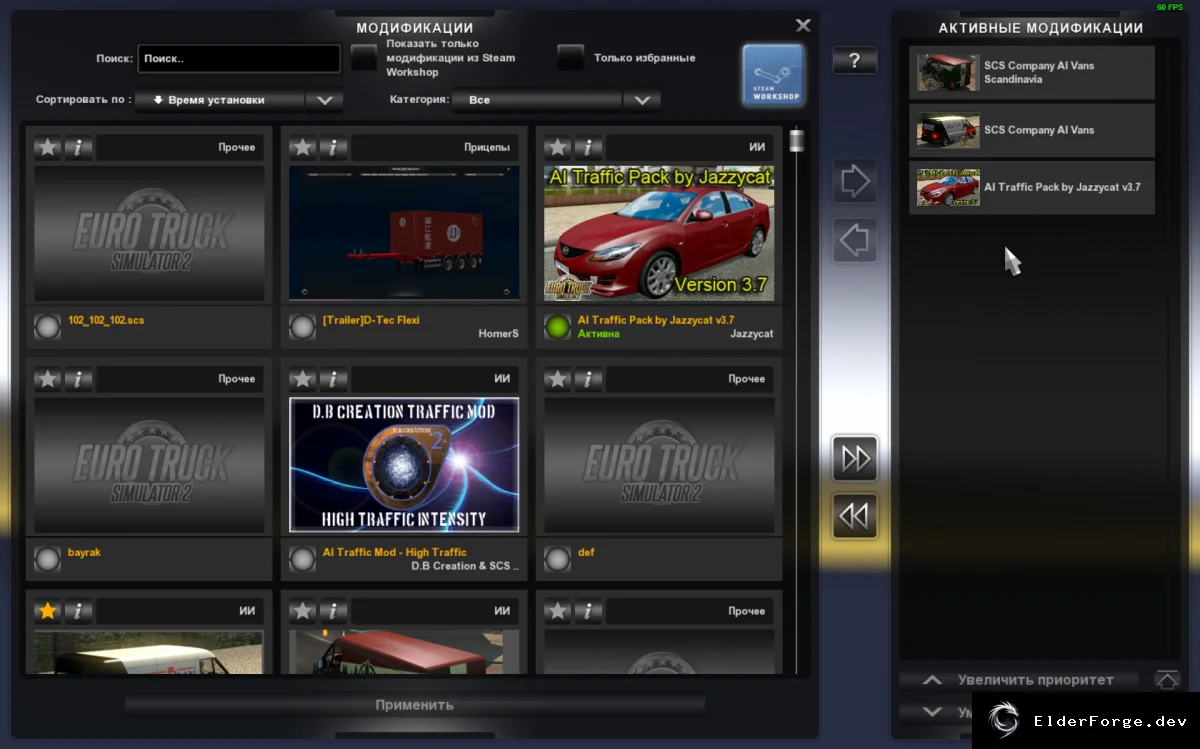This screenshot has height=749, width=1200.
Task: Select AI Traffic Pack by Jazzycat v3.7 in active list
Action: (1032, 187)
